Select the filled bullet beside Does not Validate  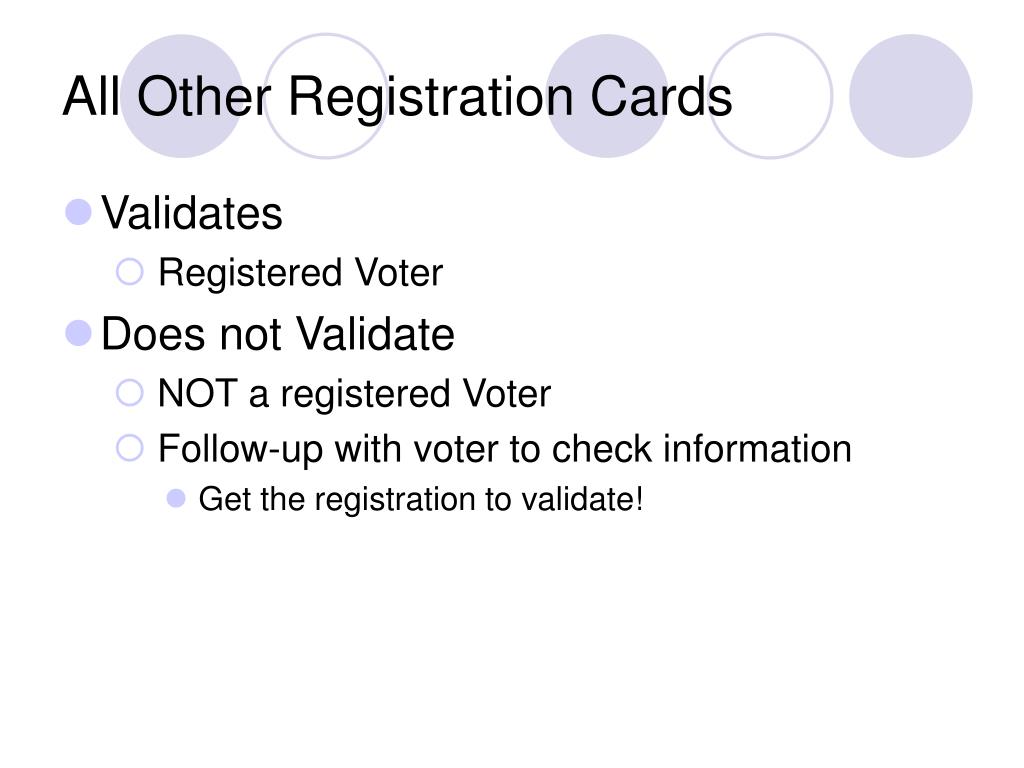pyautogui.click(x=78, y=333)
